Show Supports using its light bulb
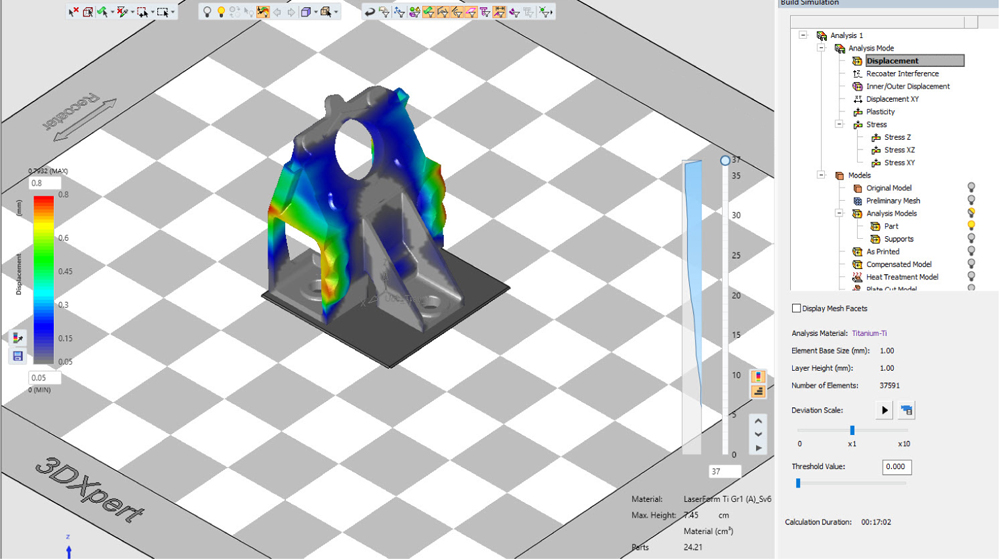The image size is (1000, 559). coord(971,238)
